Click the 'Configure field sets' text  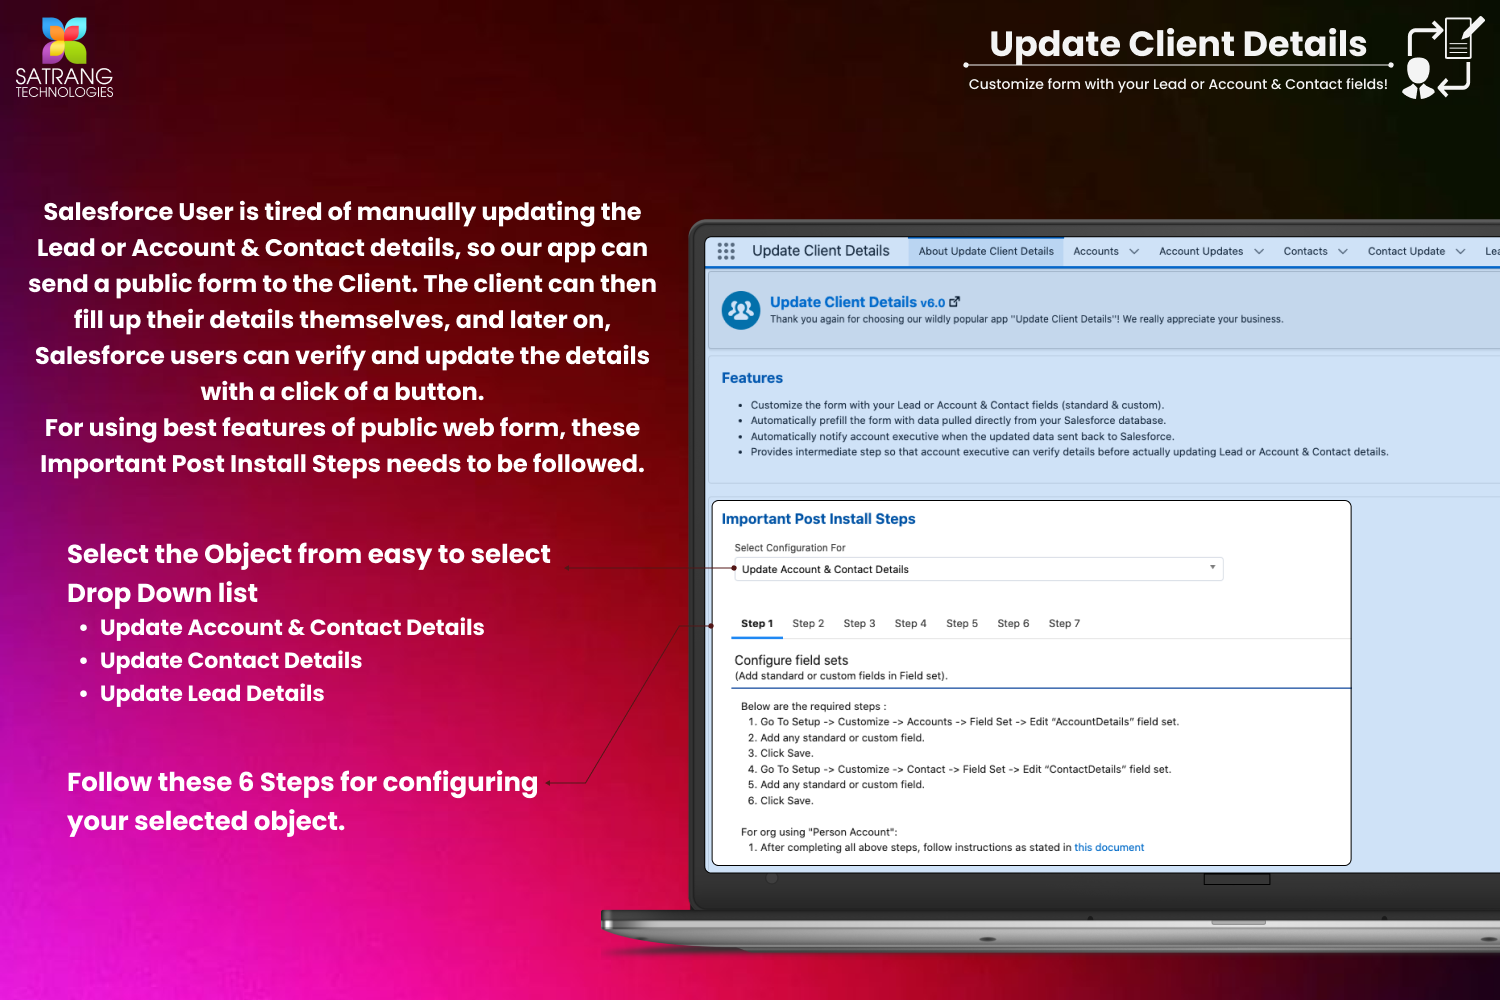(791, 660)
